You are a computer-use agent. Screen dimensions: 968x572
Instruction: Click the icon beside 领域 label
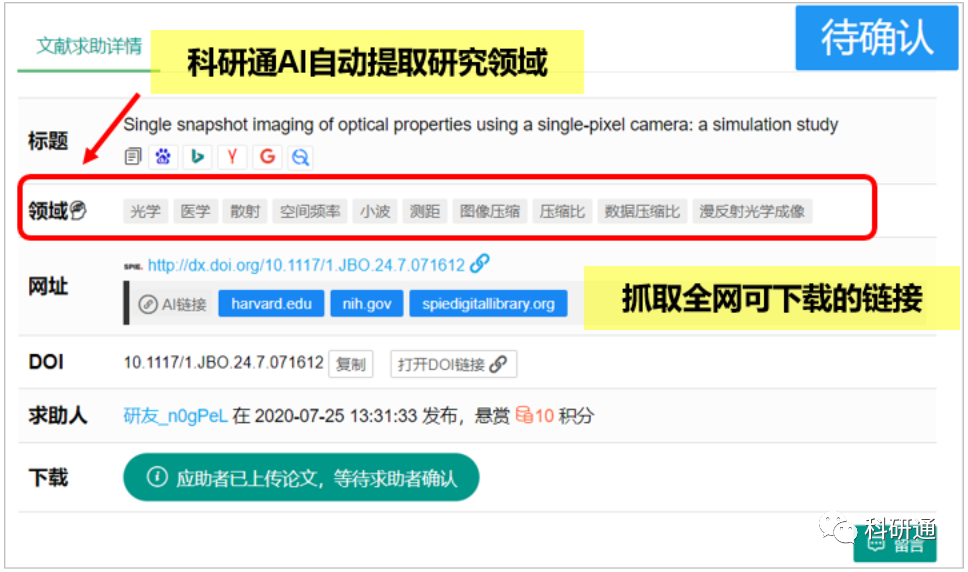[78, 210]
